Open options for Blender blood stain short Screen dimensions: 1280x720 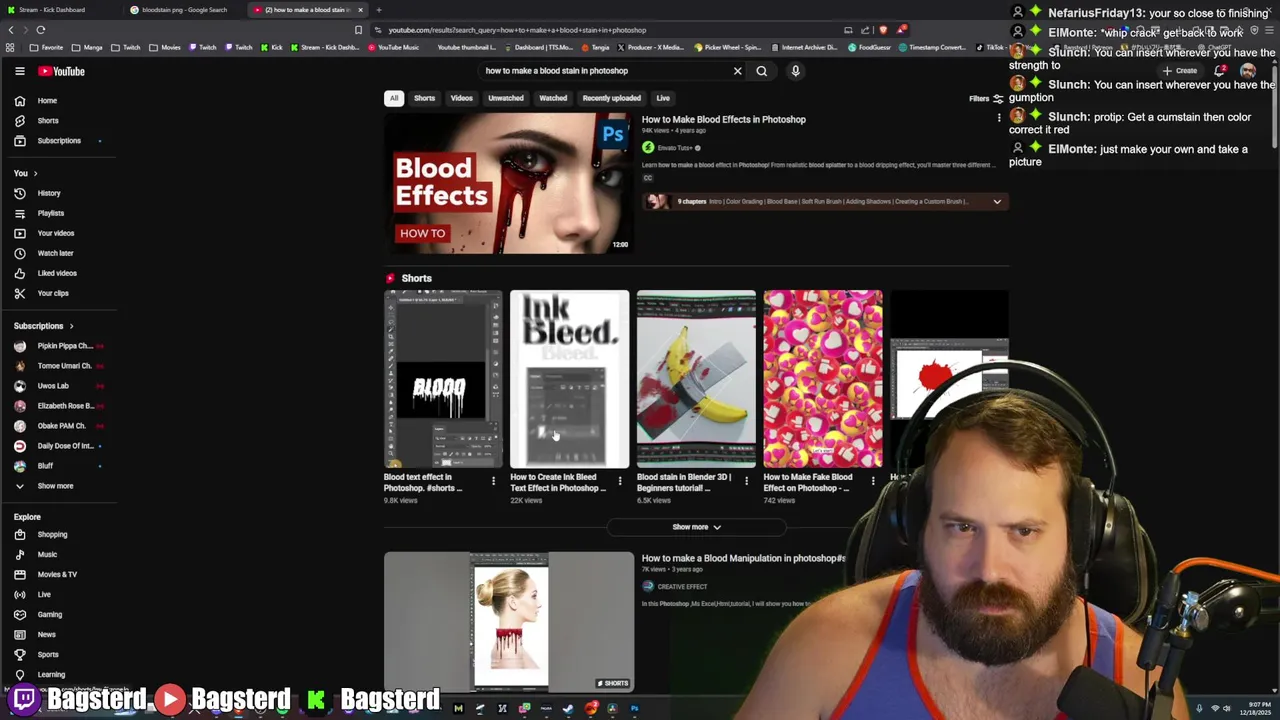[746, 481]
